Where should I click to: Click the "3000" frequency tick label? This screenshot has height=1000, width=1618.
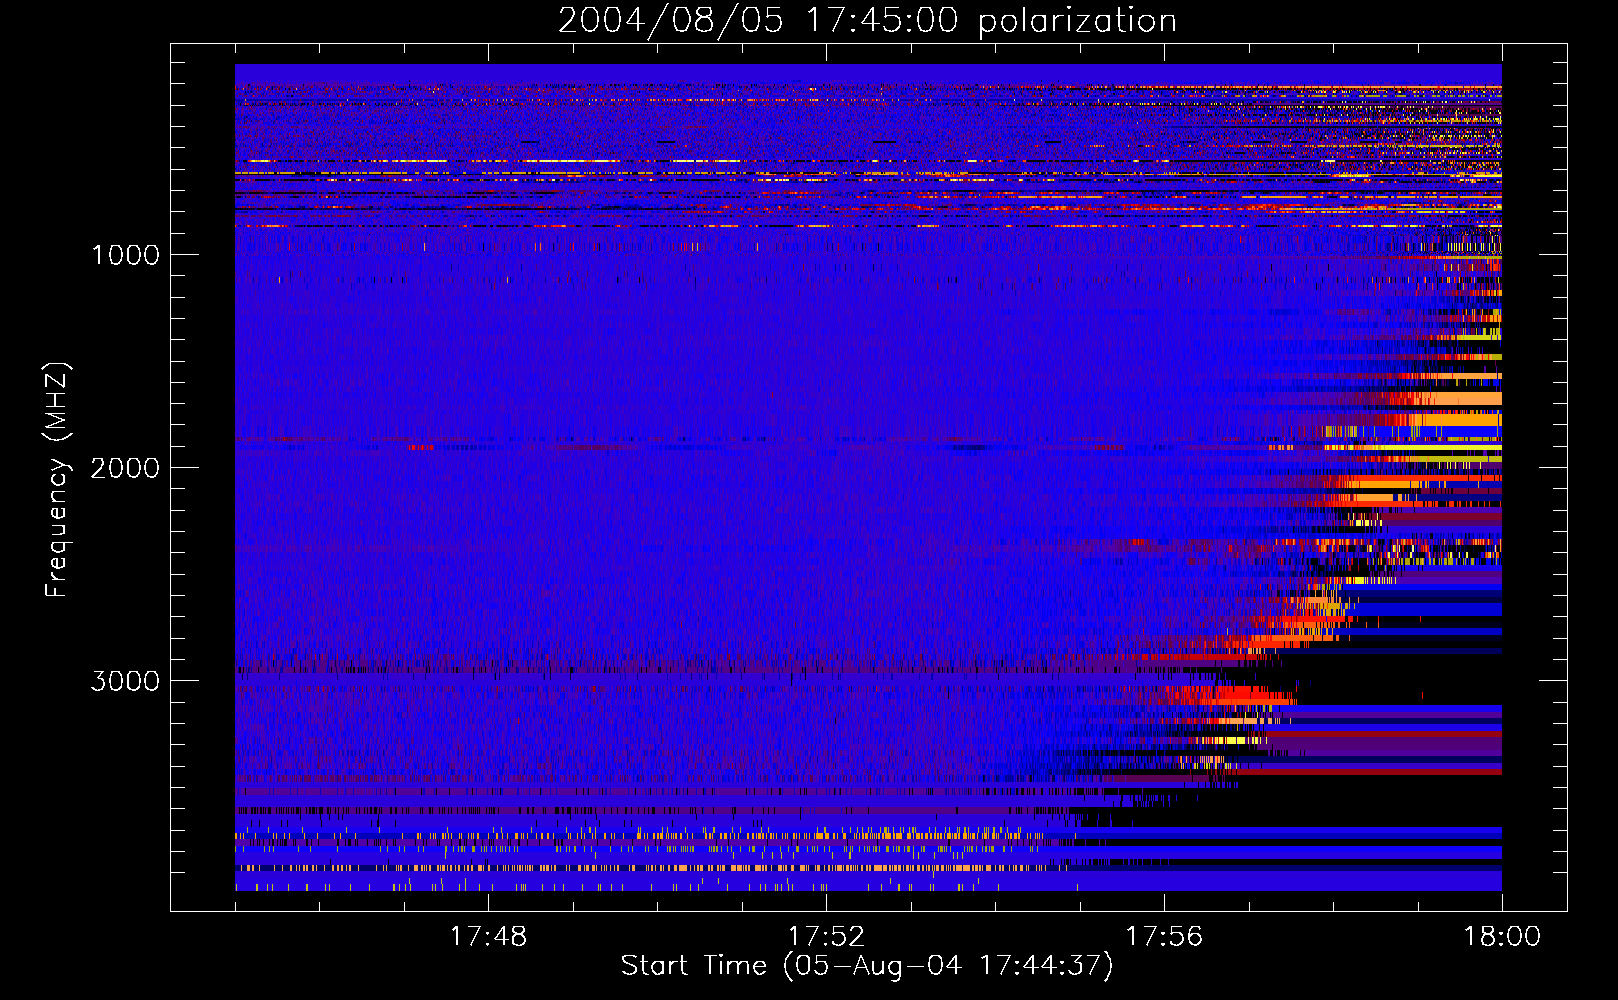click(x=125, y=681)
